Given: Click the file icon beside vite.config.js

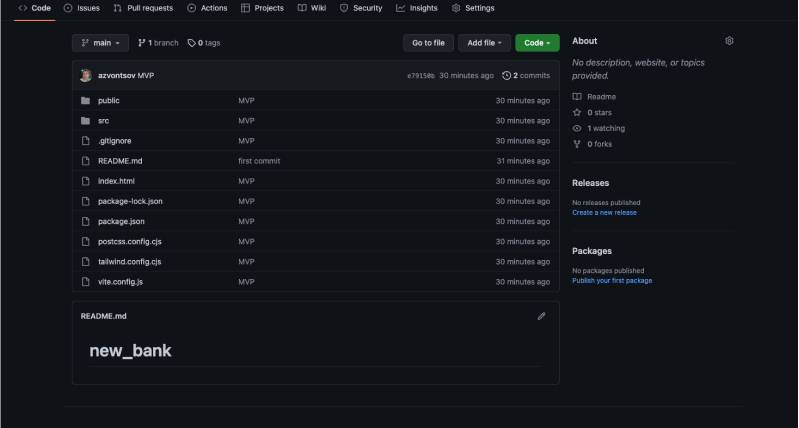Looking at the screenshot, I should click(86, 282).
